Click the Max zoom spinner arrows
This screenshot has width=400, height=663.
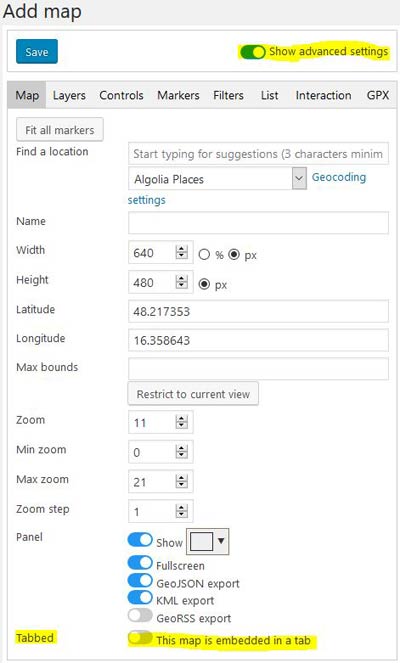pos(181,482)
